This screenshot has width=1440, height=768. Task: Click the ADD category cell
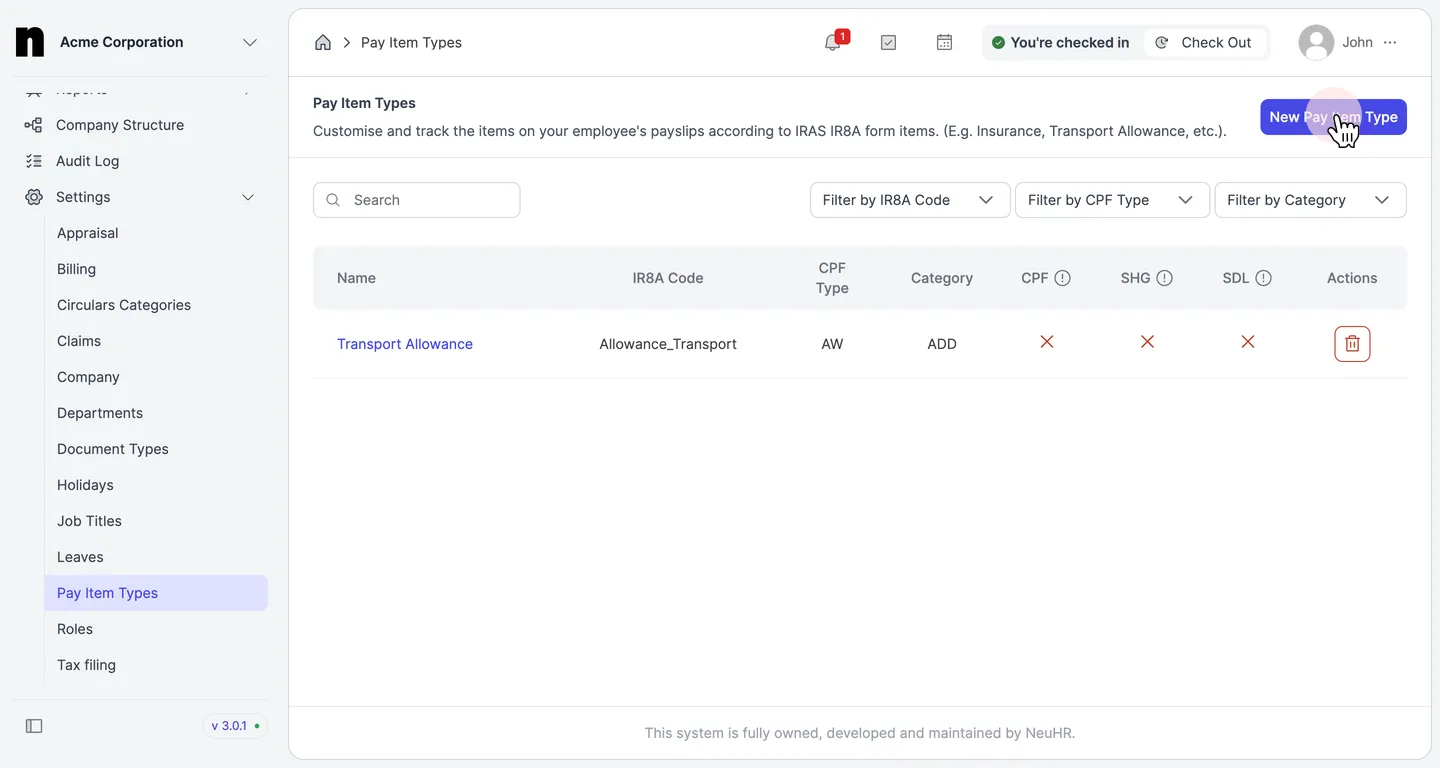tap(942, 344)
